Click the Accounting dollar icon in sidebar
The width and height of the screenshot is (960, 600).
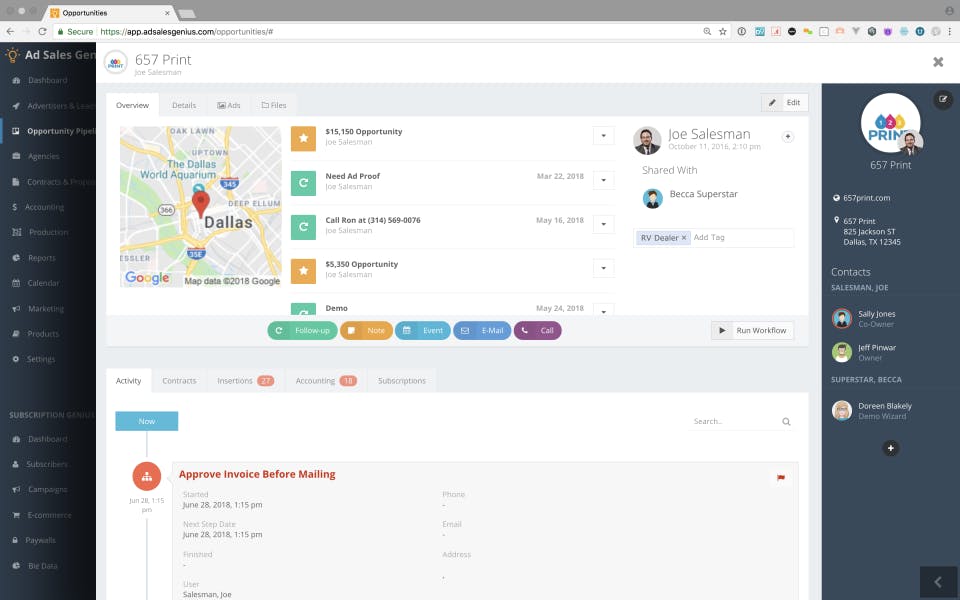(15, 207)
